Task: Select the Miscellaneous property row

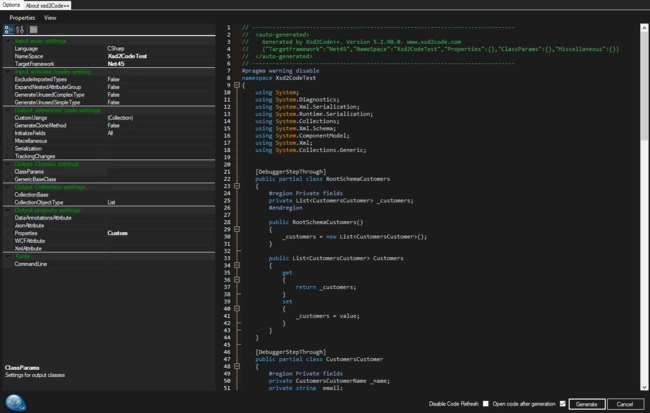Action: click(x=109, y=141)
